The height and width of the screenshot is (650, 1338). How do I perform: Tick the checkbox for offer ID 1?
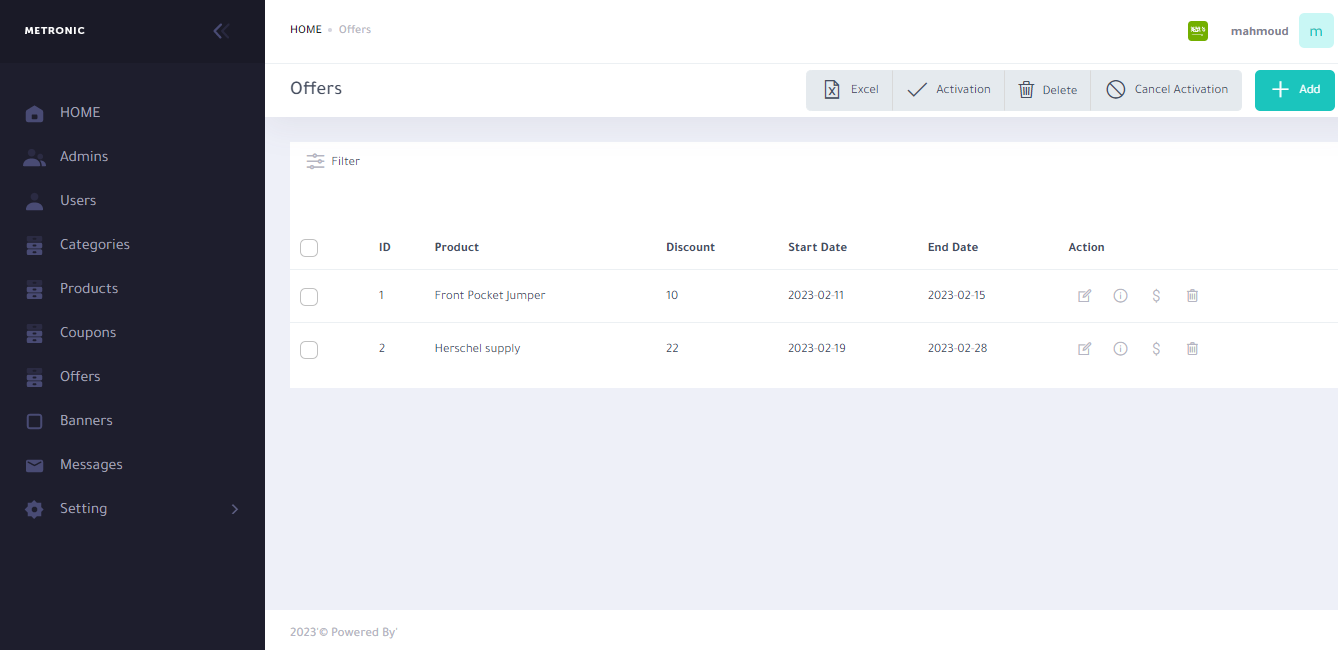(309, 297)
